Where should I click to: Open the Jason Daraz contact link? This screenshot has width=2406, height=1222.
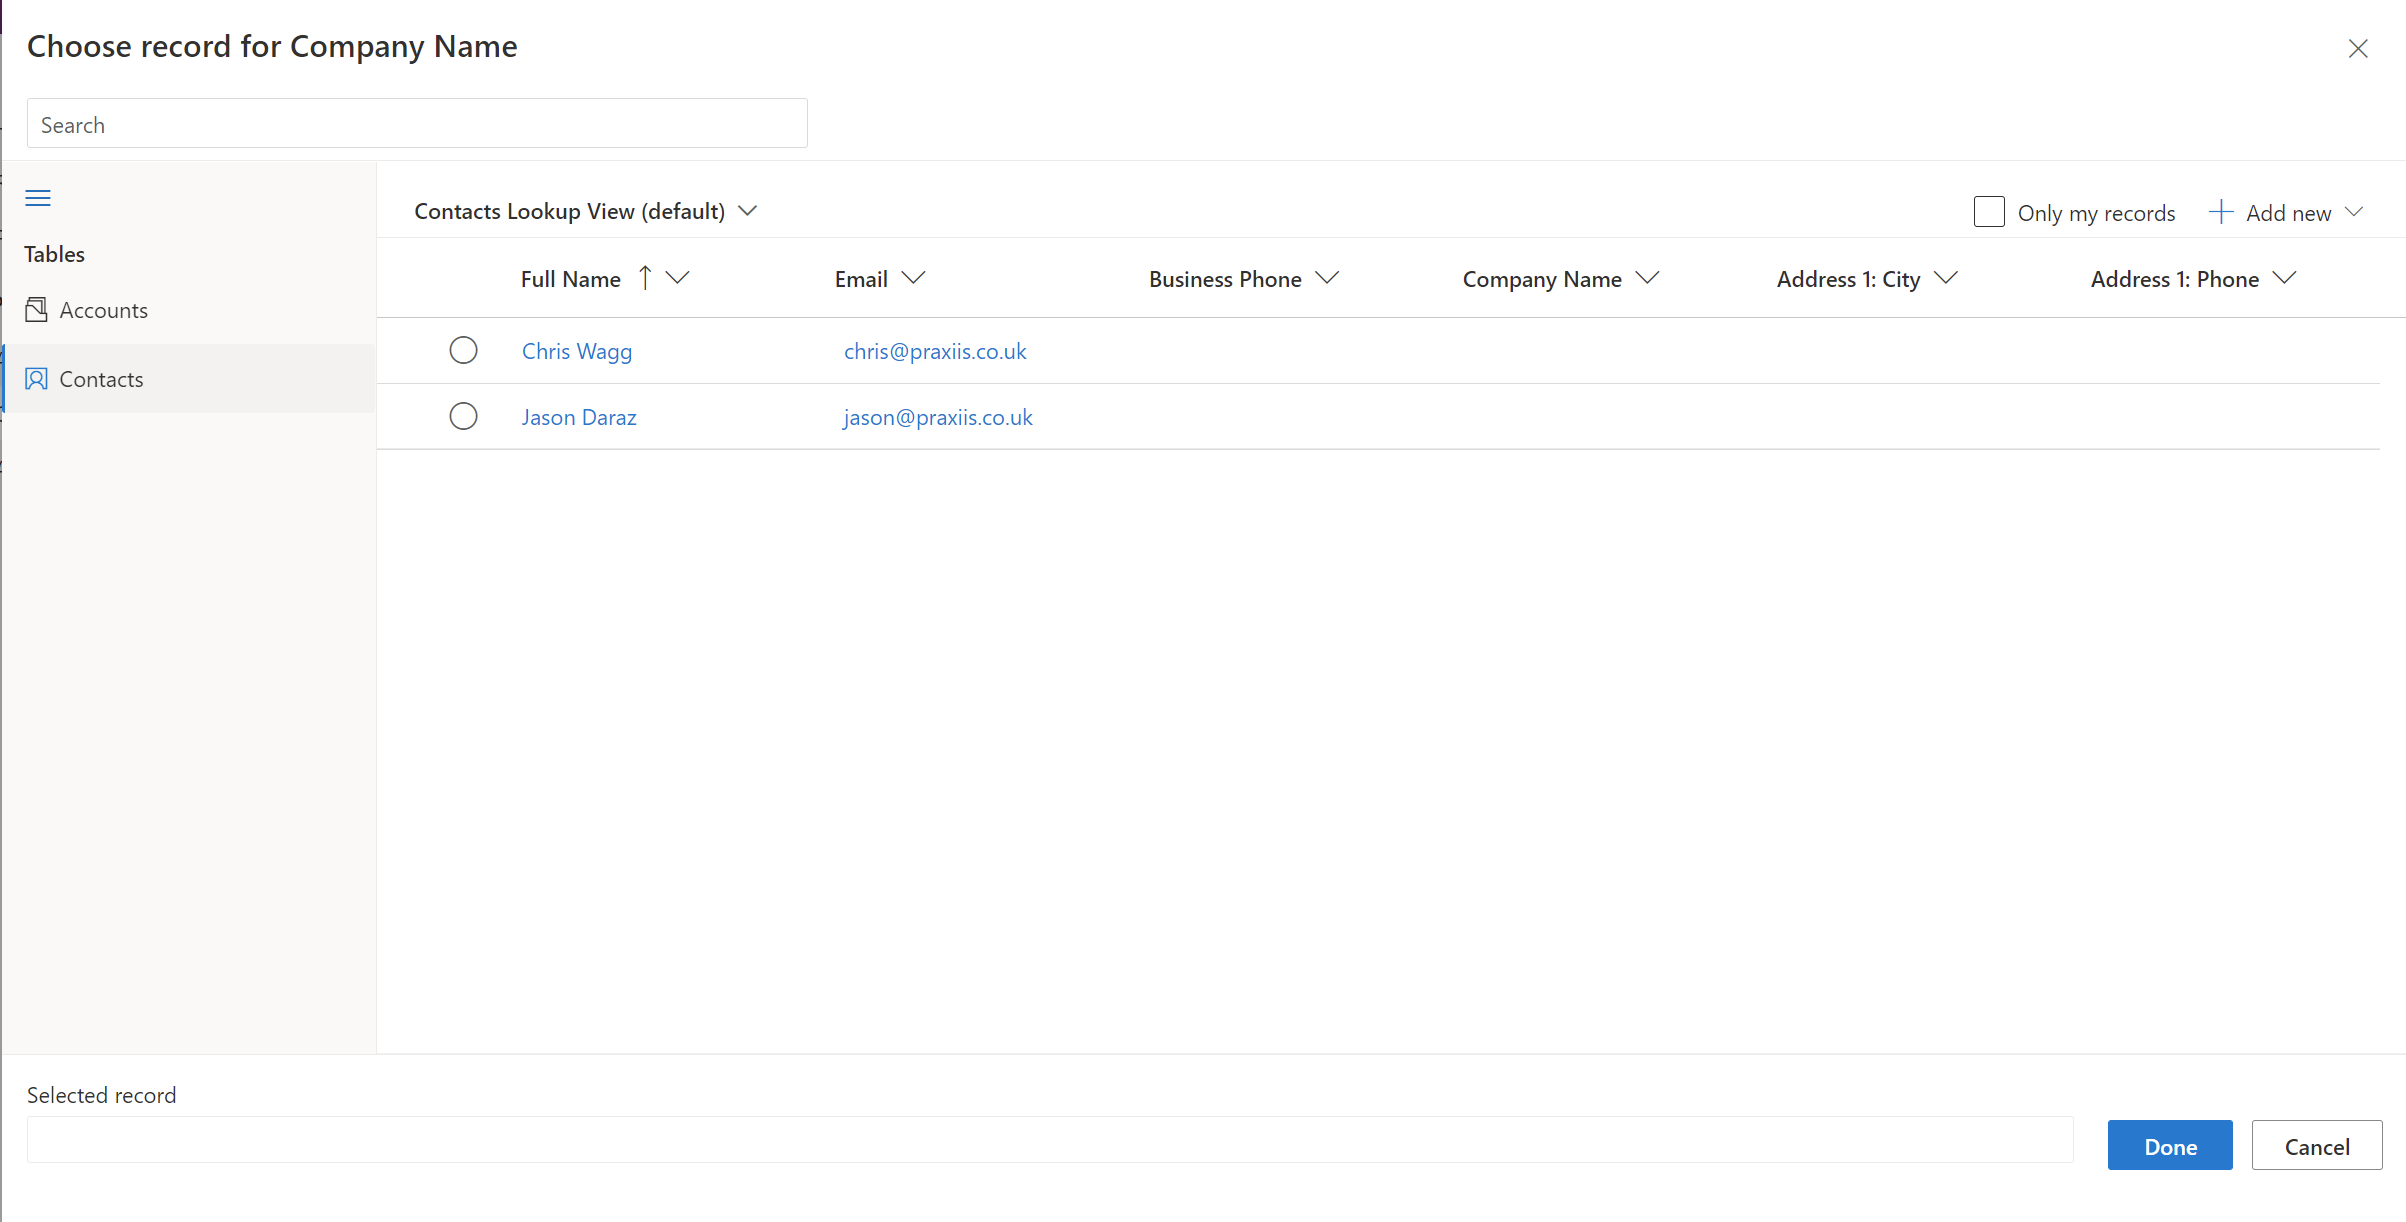579,417
